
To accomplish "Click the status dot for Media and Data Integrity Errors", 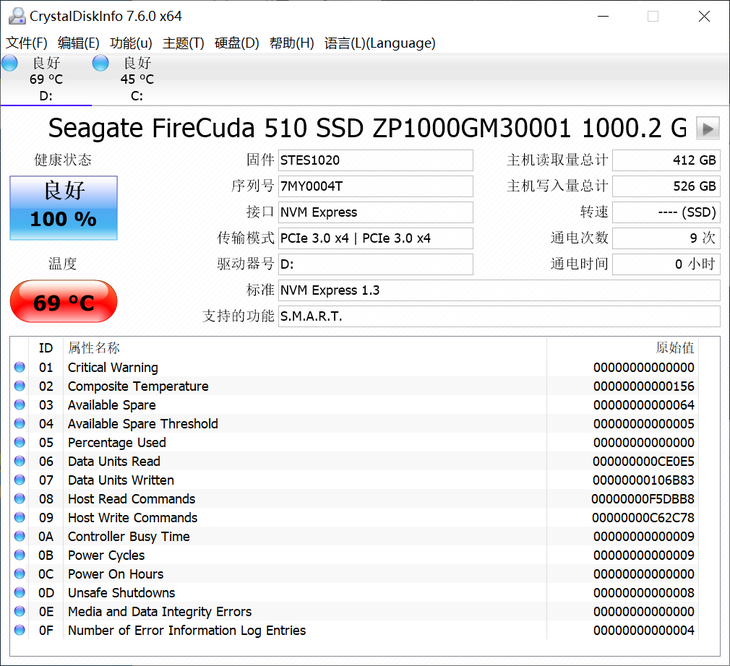I will [20, 611].
